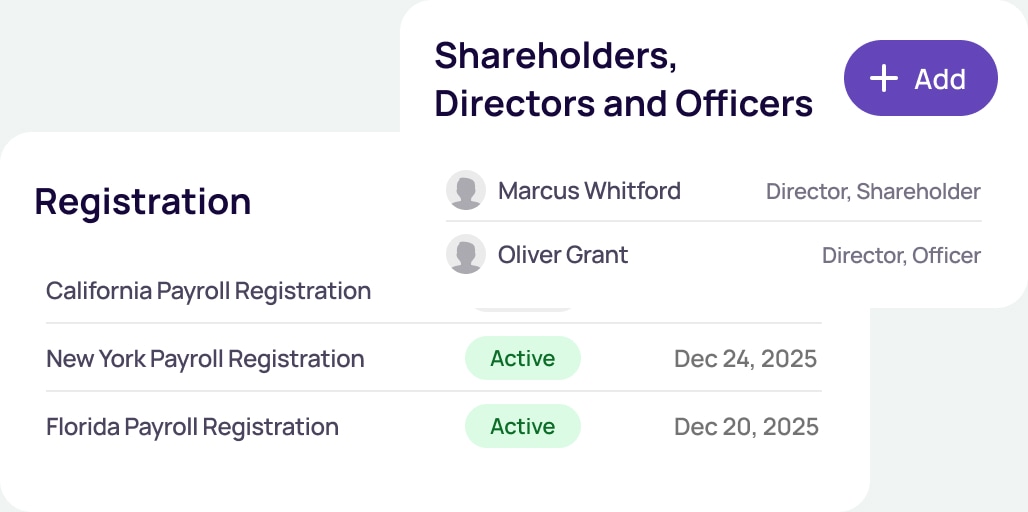1028x512 pixels.
Task: Click the Registration heading
Action: point(142,201)
